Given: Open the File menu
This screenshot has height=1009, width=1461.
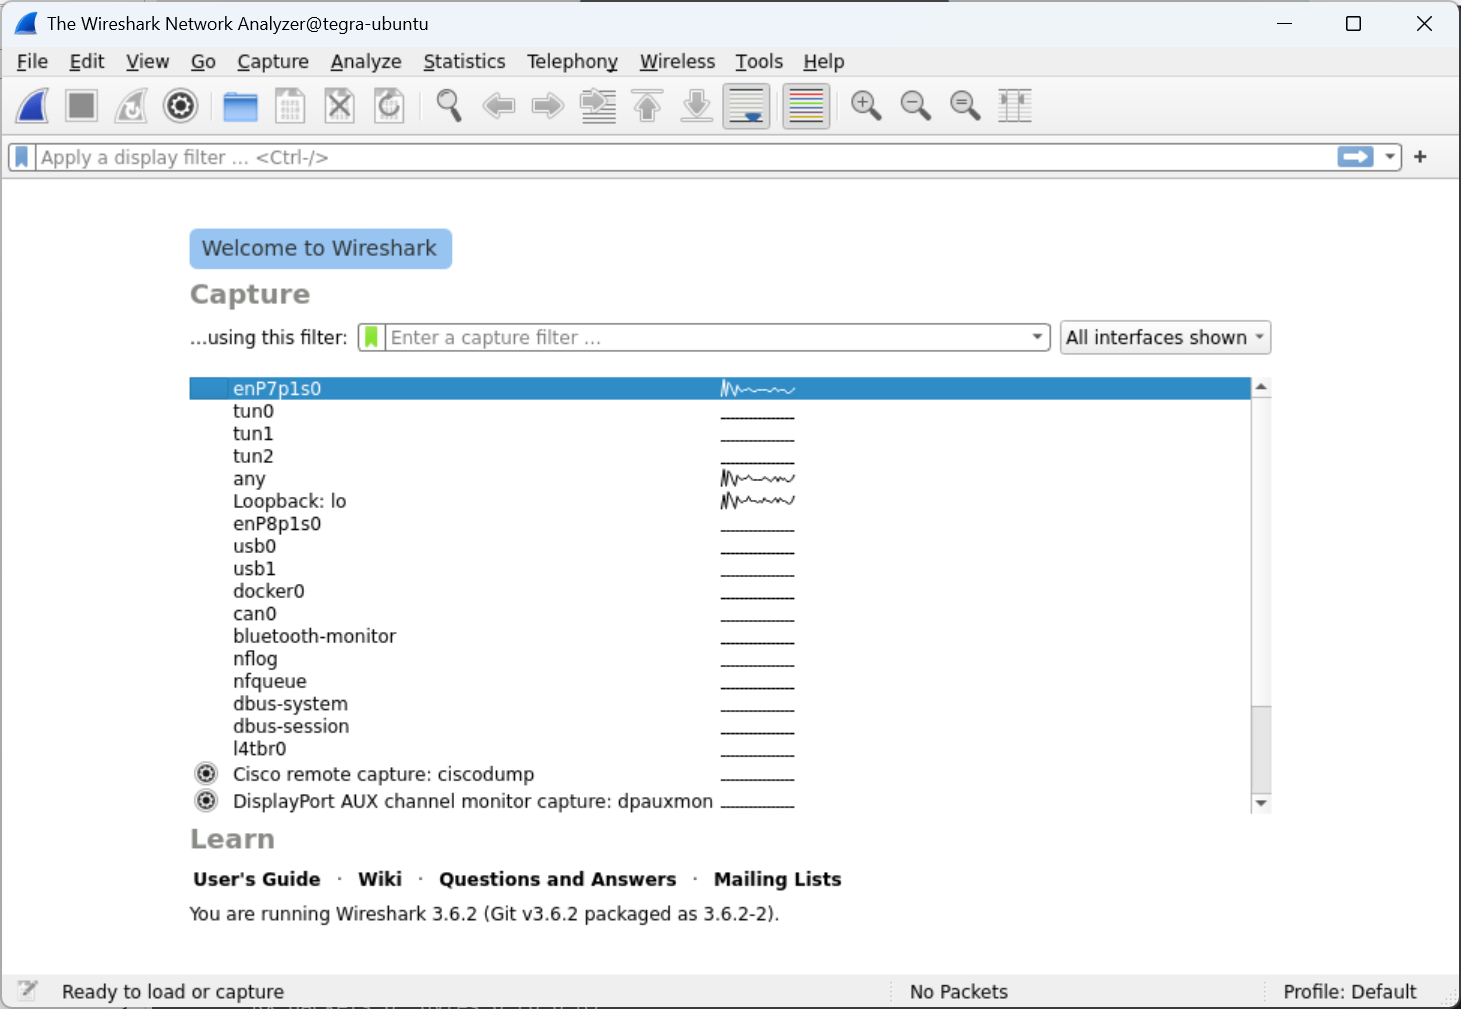Looking at the screenshot, I should pos(32,61).
